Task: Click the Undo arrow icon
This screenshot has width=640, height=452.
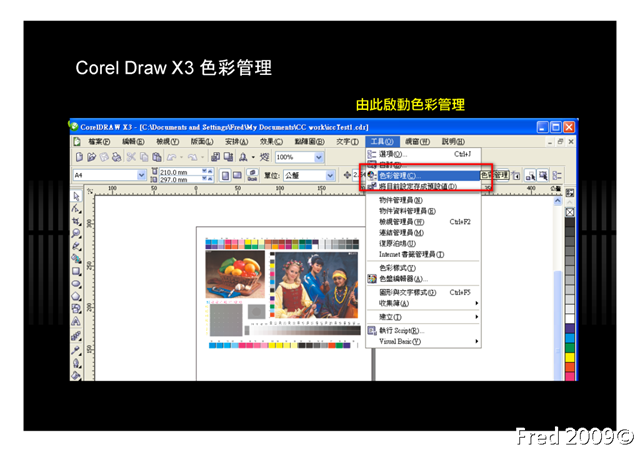Action: [172, 157]
